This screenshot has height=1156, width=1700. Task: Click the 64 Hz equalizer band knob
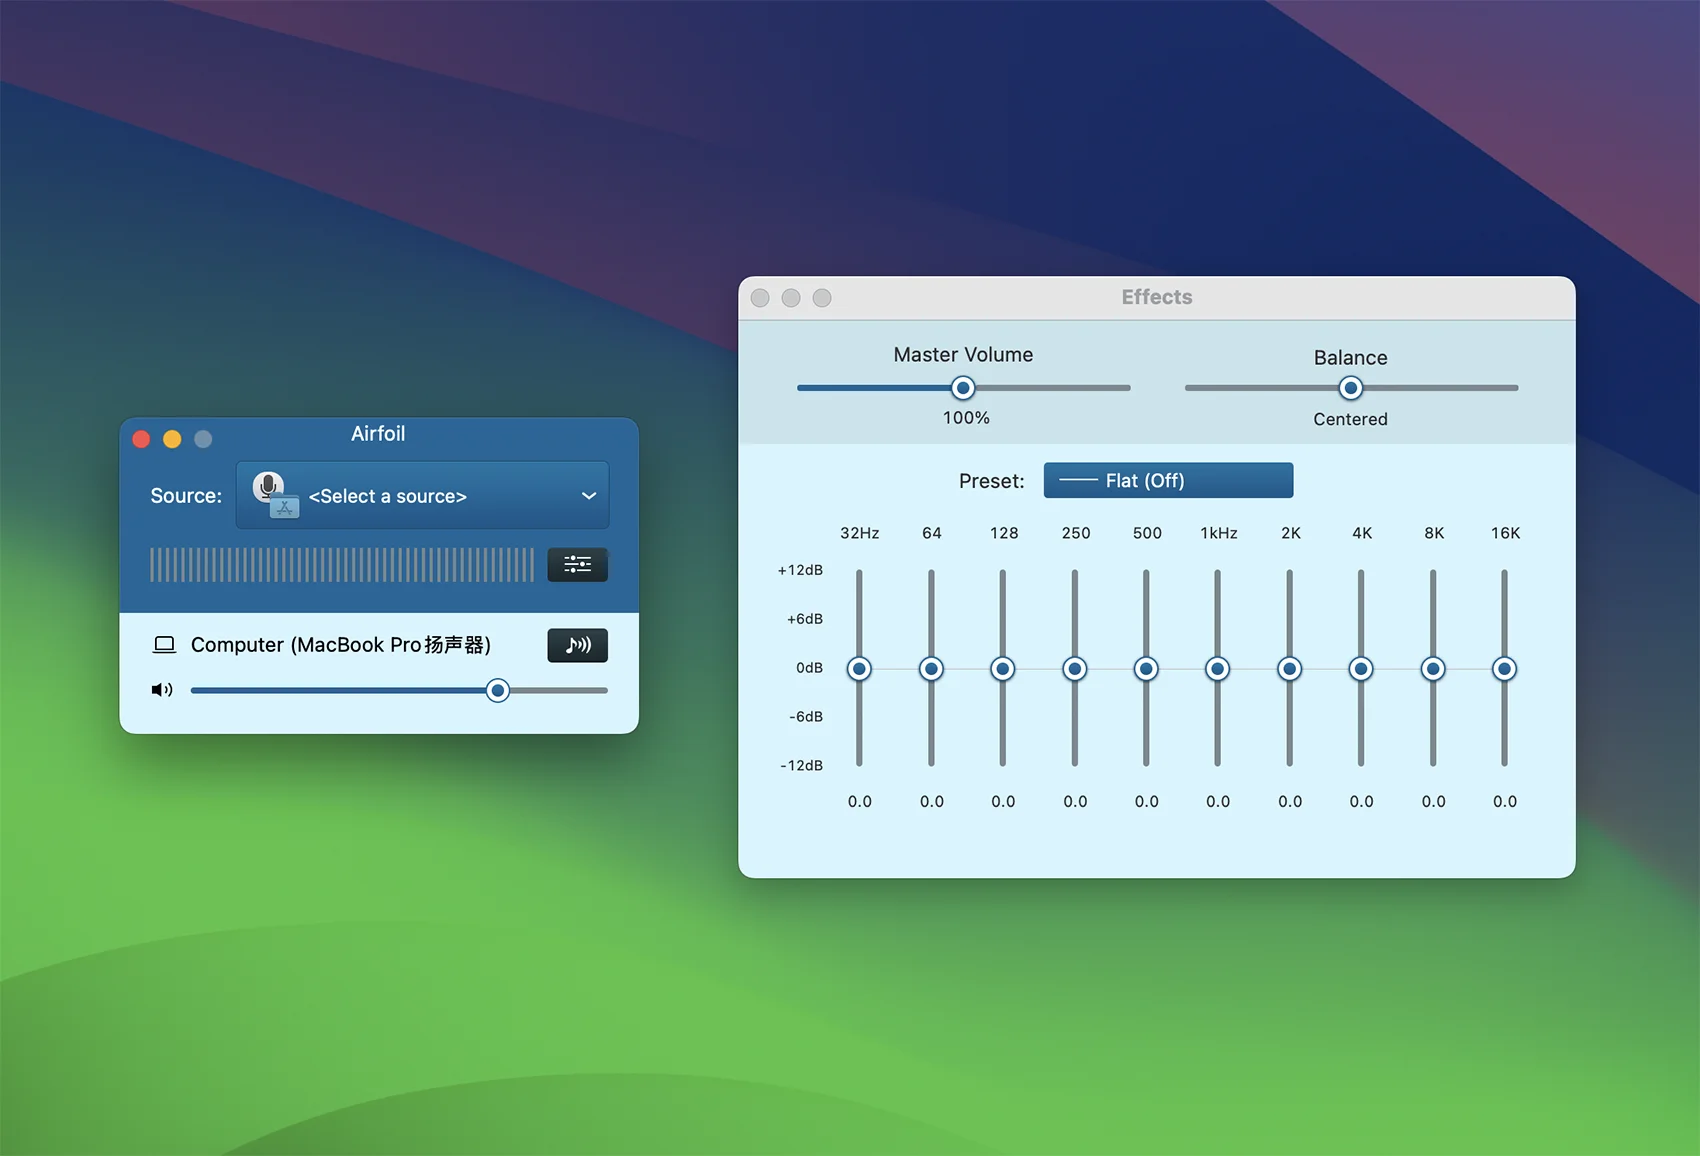[x=931, y=669]
